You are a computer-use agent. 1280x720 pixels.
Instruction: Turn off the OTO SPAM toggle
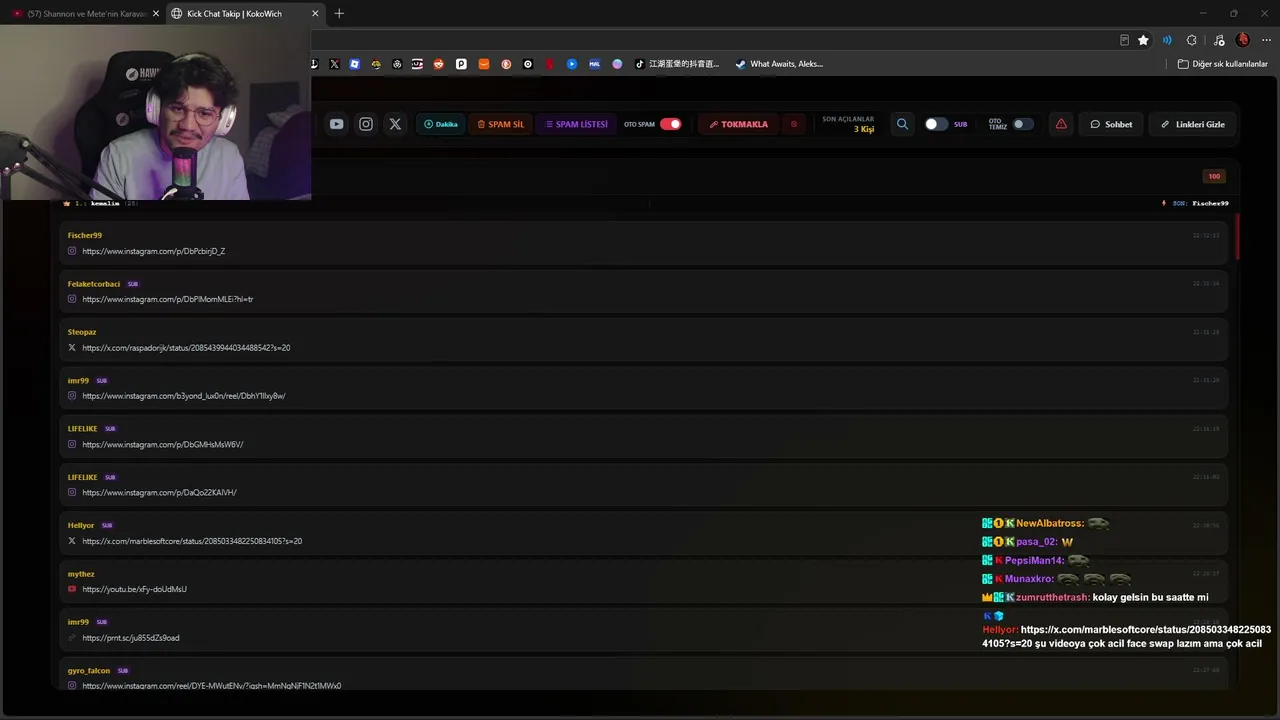point(670,124)
